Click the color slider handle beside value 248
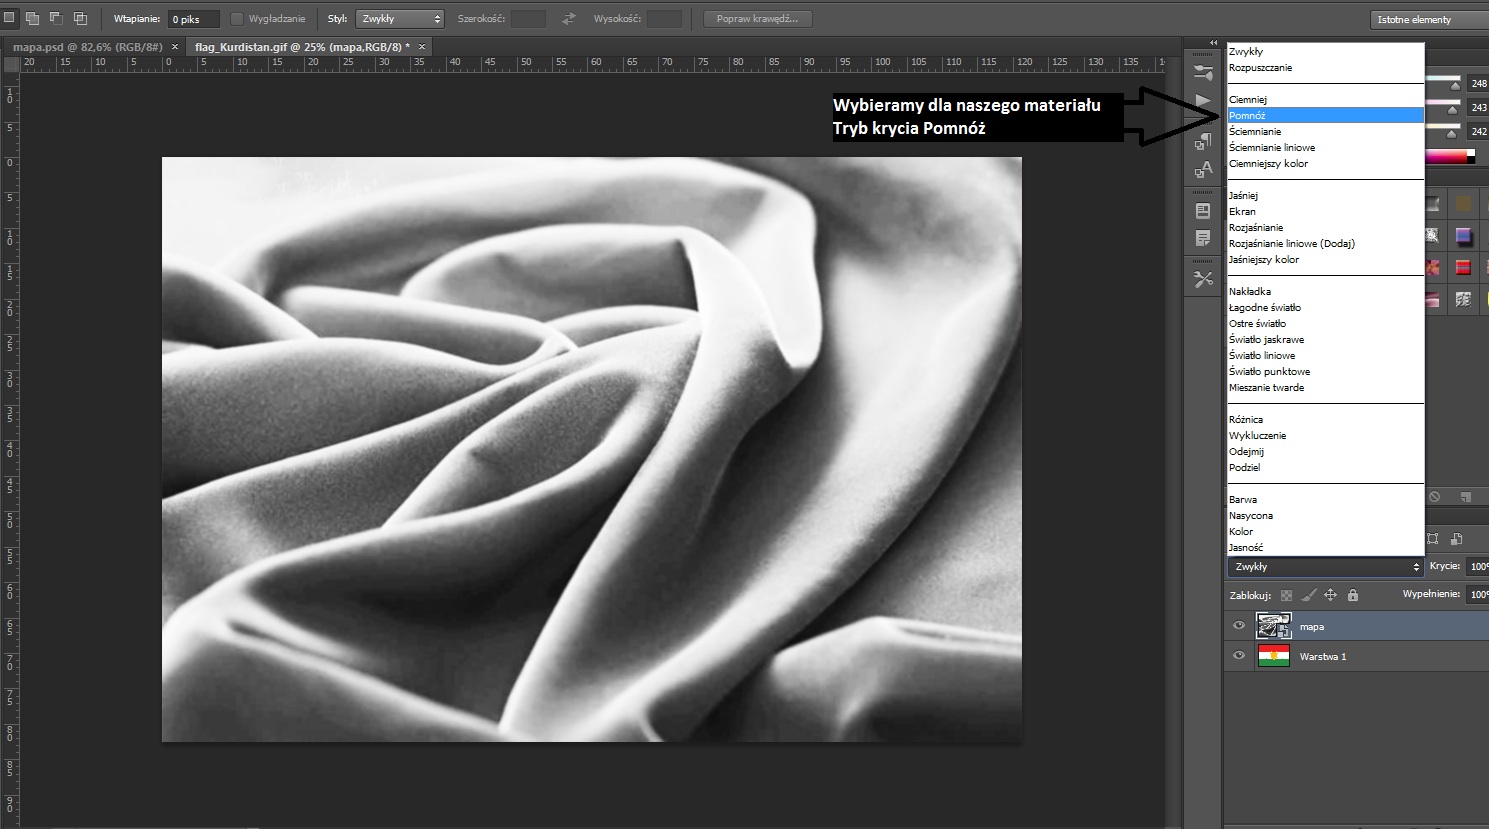 (1455, 86)
